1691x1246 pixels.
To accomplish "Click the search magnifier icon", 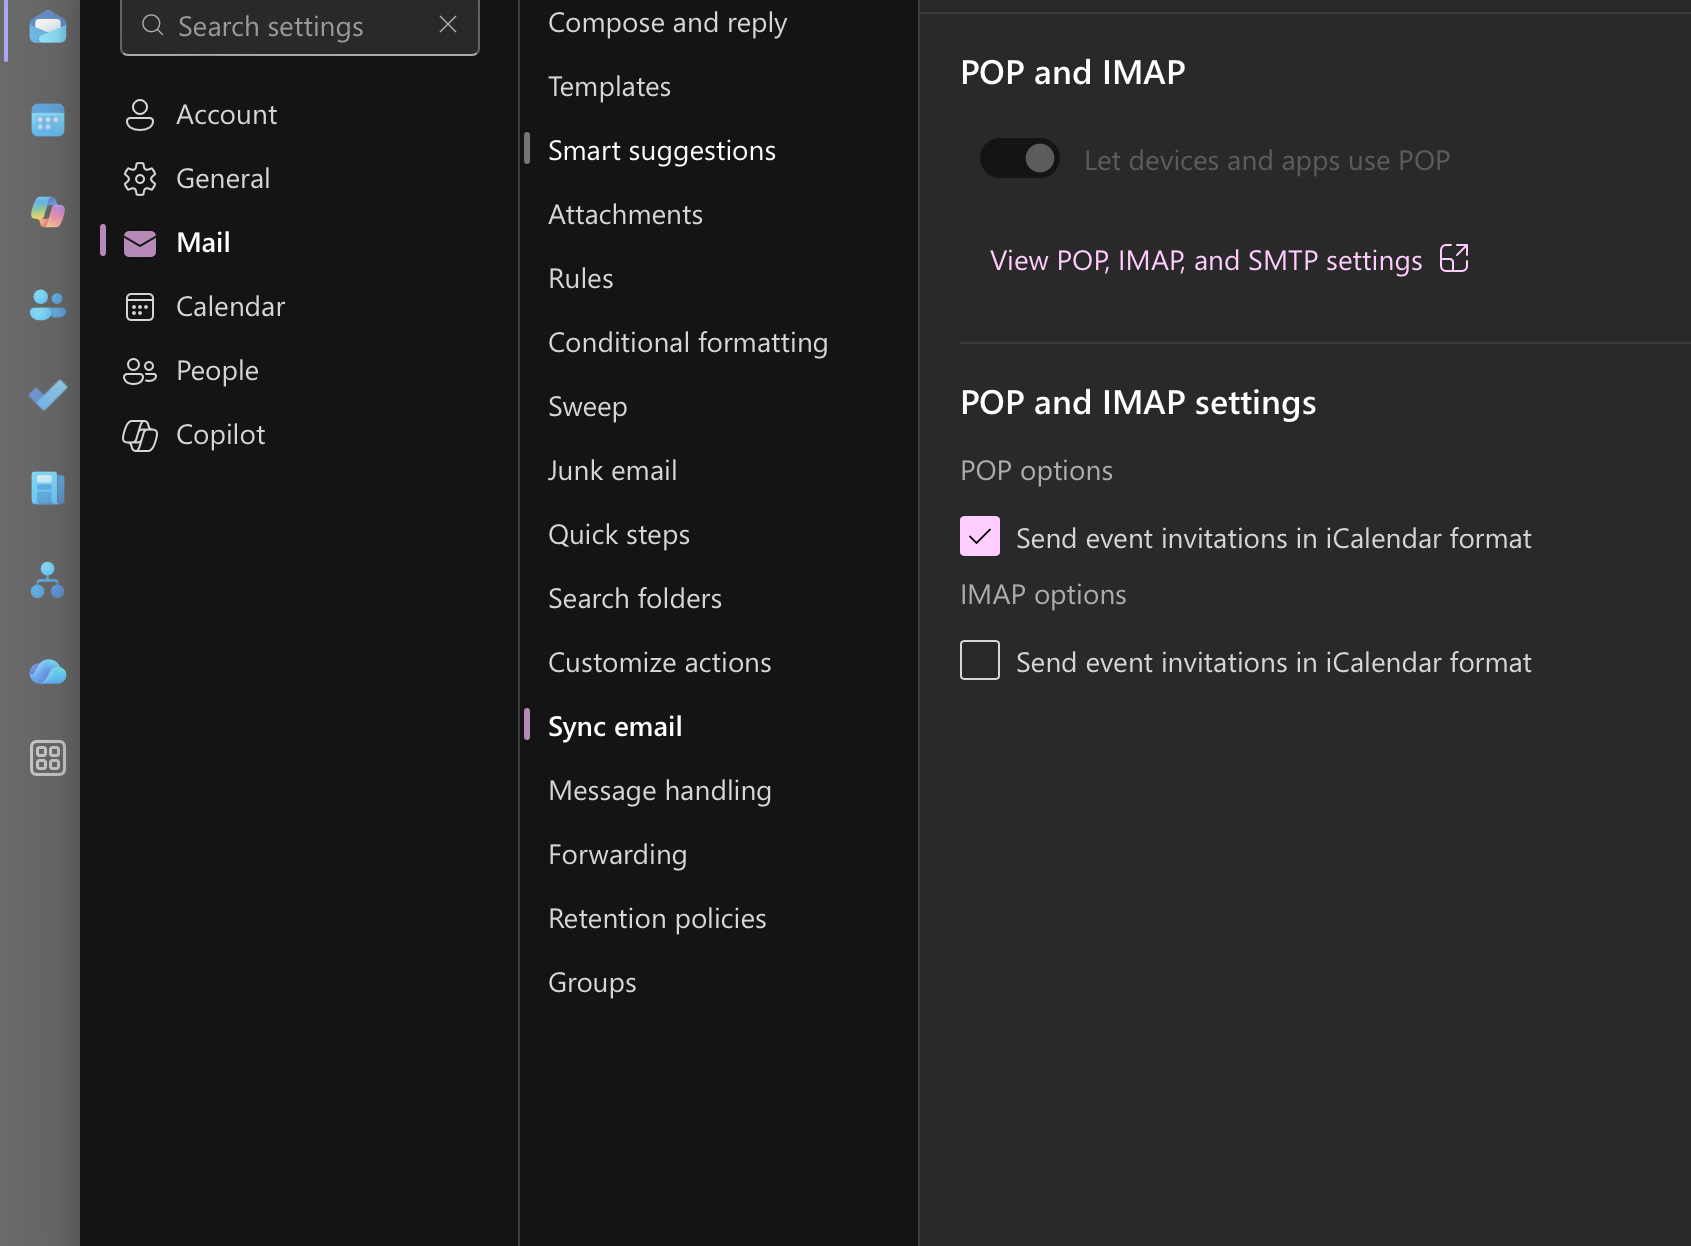I will [x=153, y=25].
